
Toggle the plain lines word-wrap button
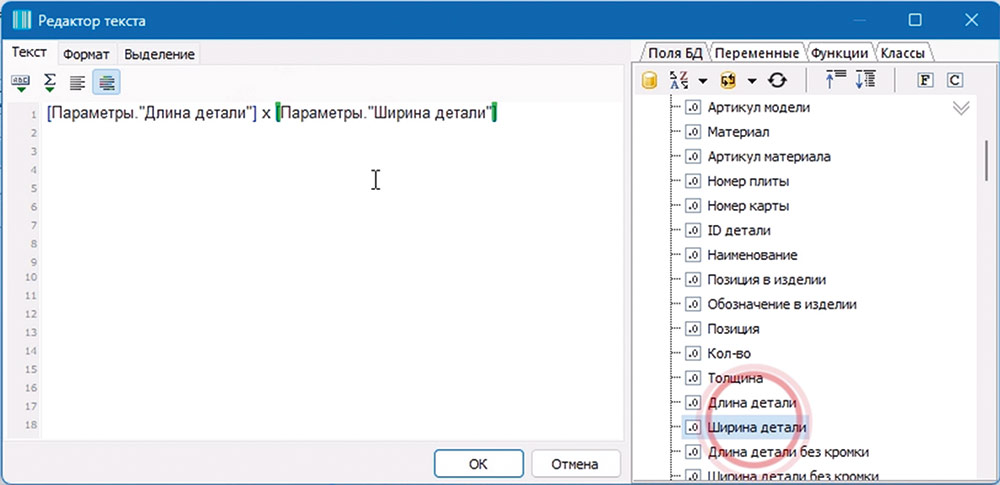[78, 82]
